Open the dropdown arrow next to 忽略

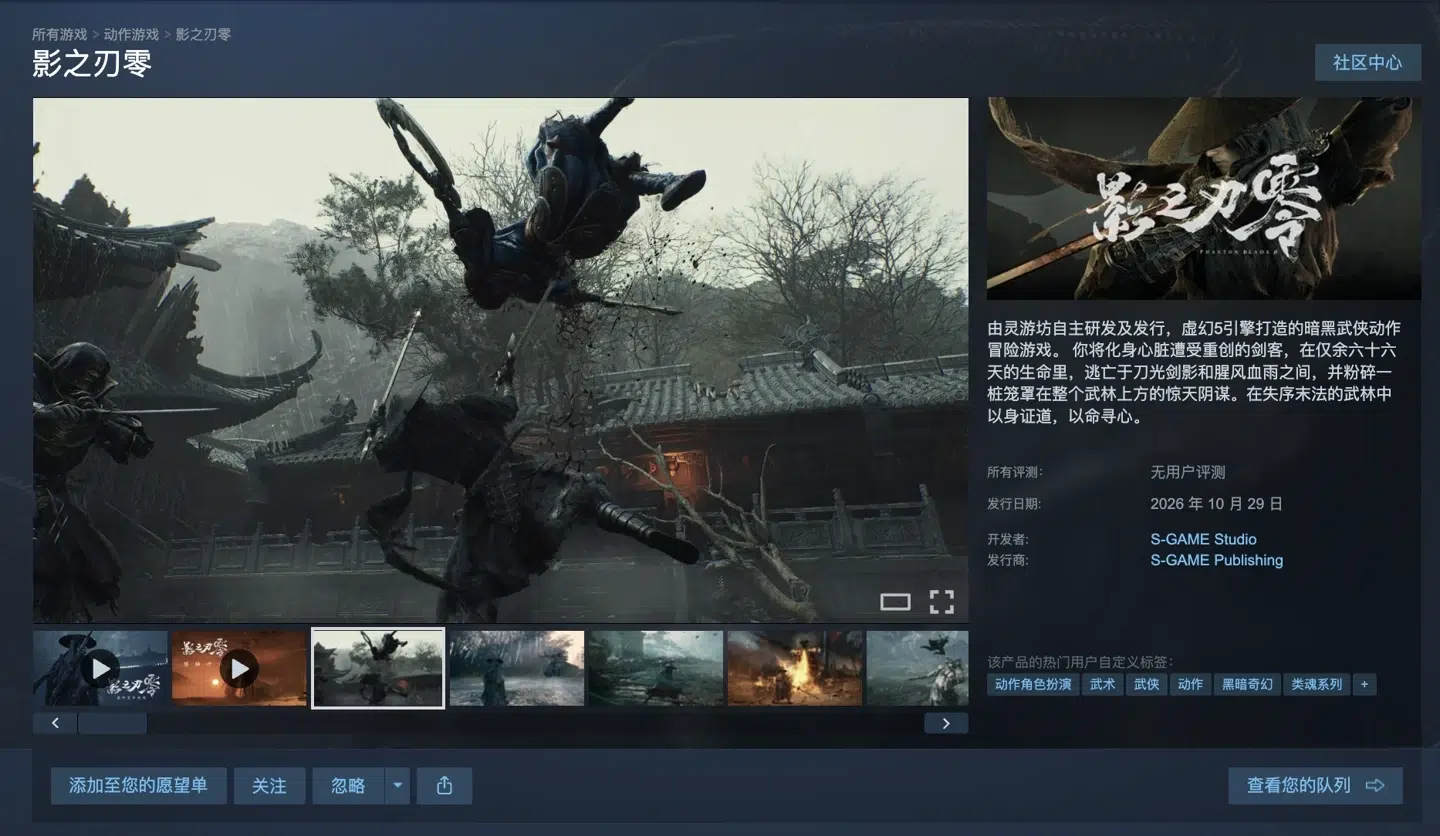pos(397,786)
